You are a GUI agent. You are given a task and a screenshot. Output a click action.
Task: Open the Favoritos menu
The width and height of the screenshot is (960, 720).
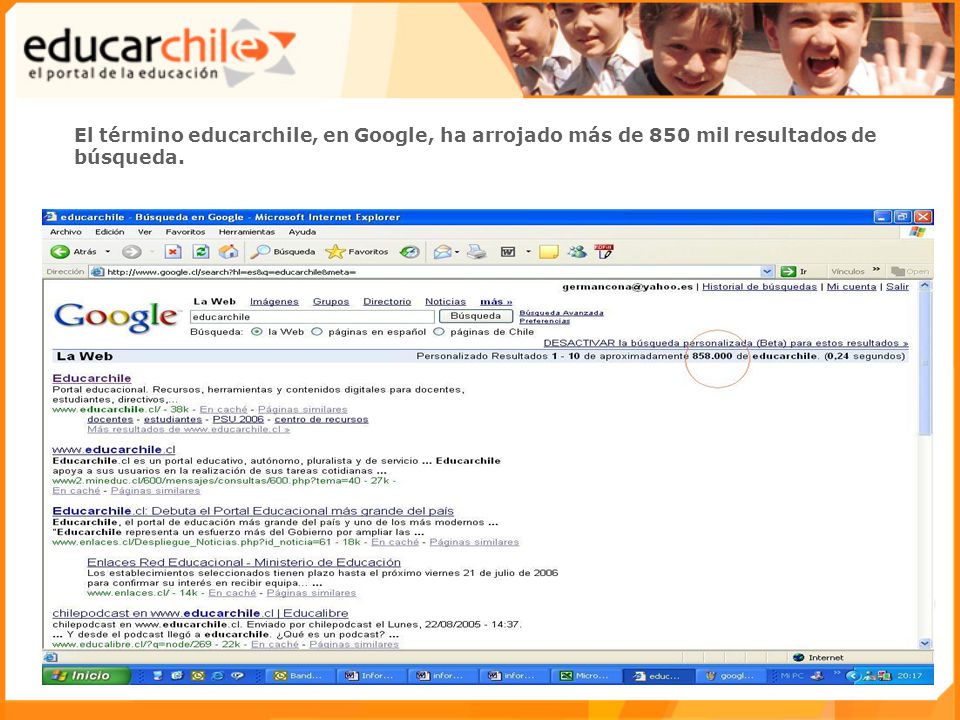185,232
